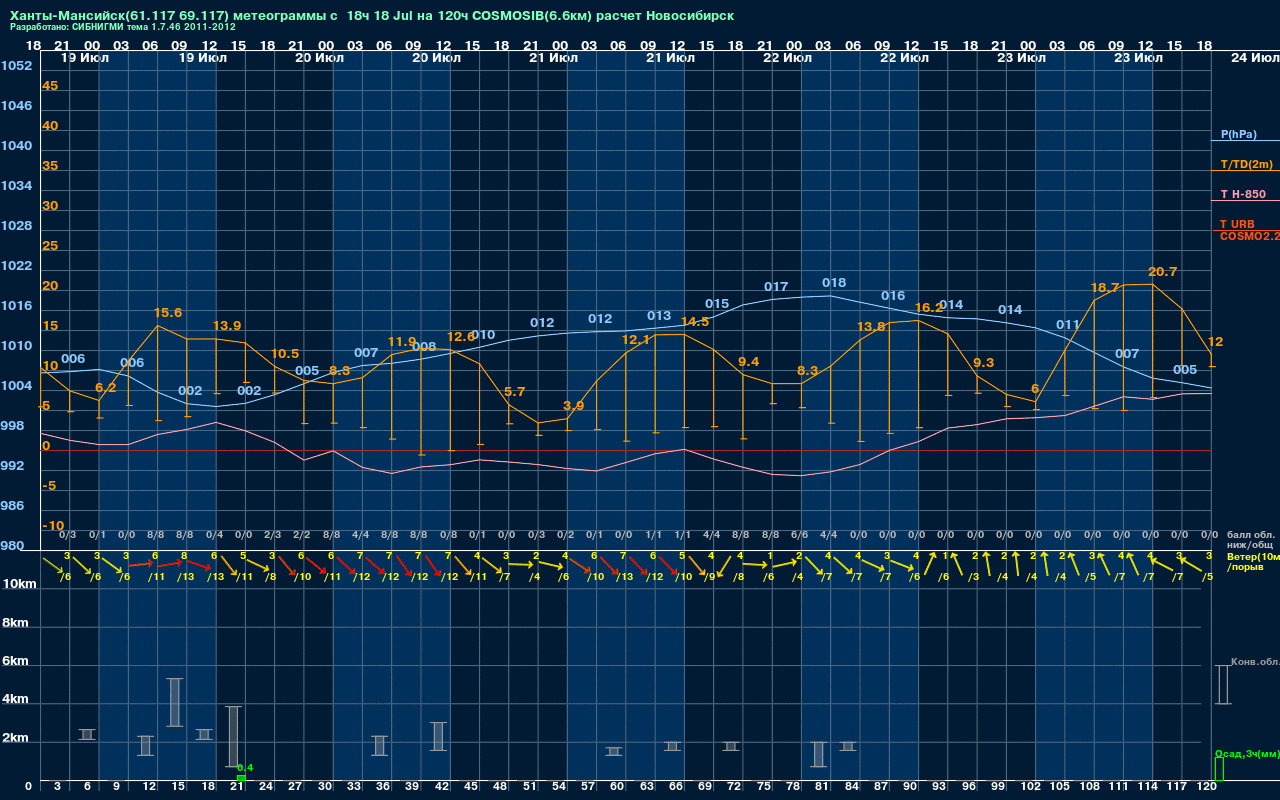Click the -10 temperature axis value

53,526
